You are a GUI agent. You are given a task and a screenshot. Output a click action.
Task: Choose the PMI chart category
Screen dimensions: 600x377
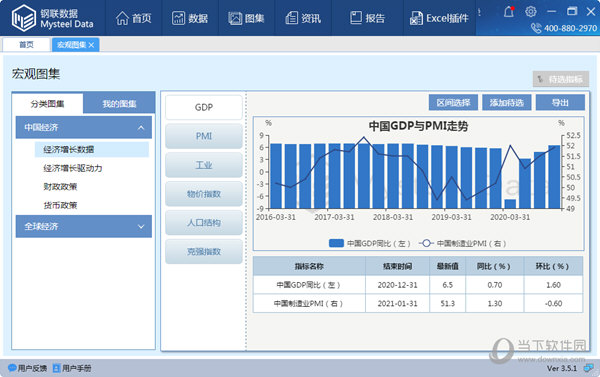[204, 136]
